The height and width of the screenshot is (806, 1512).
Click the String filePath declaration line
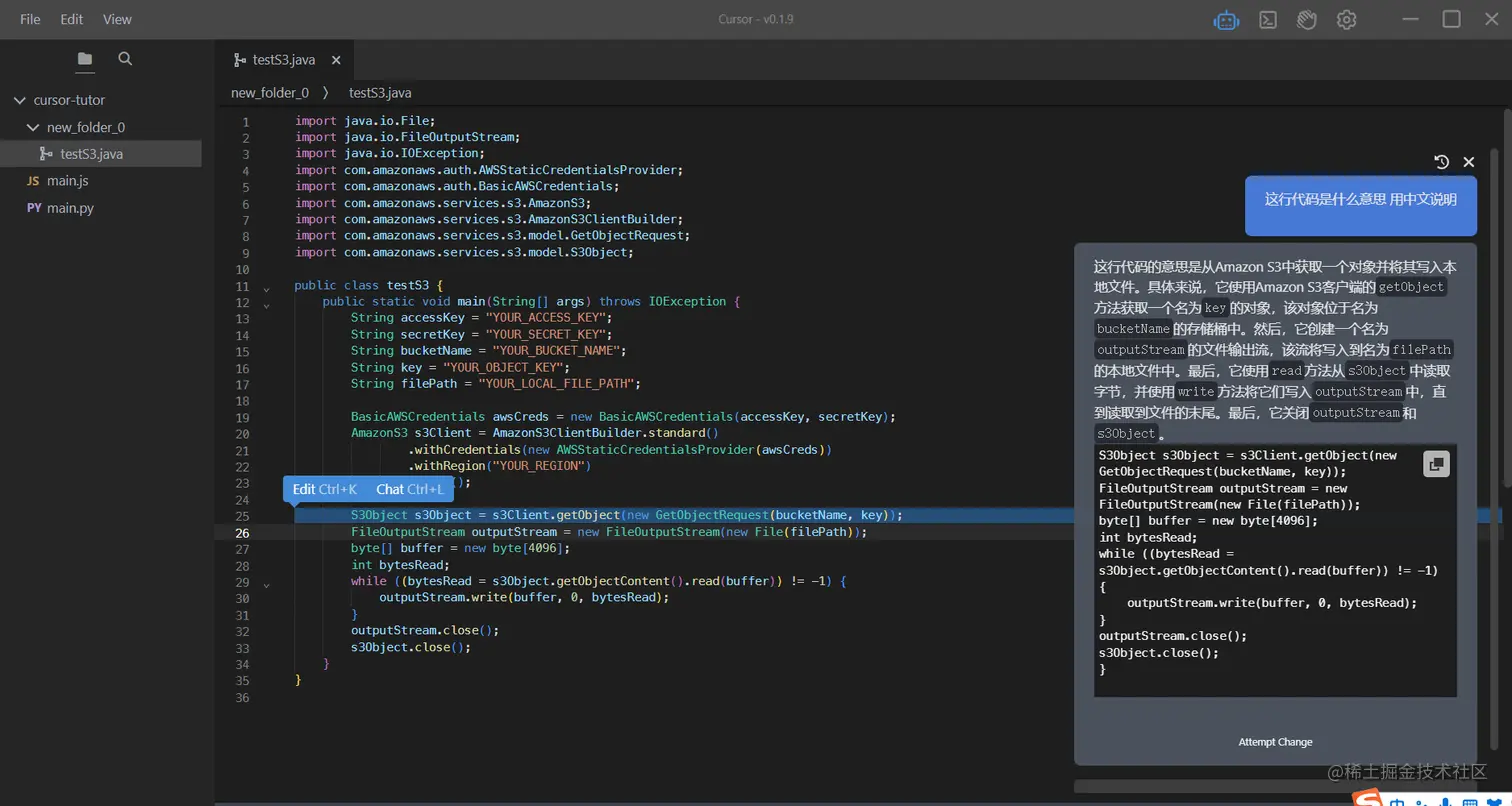point(495,383)
